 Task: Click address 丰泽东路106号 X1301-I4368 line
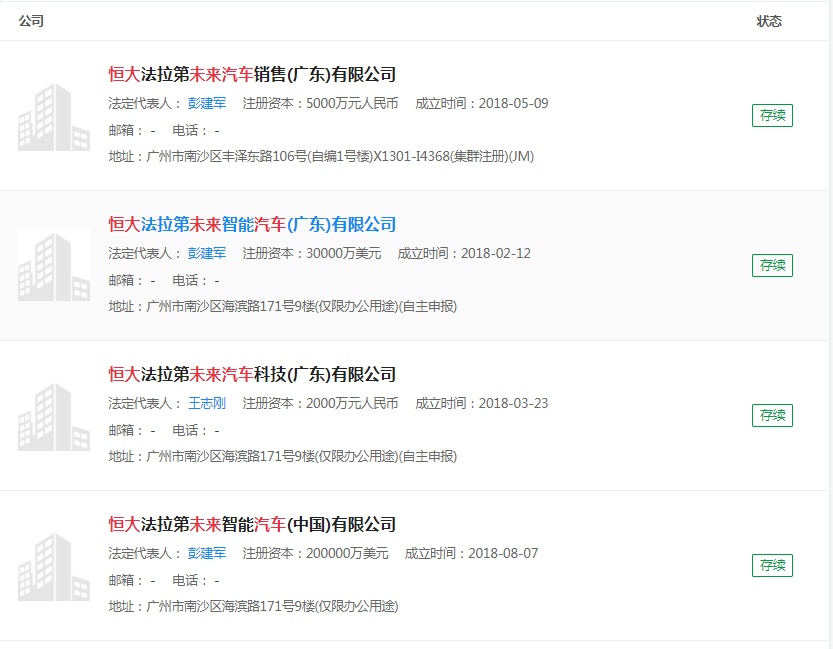(321, 156)
